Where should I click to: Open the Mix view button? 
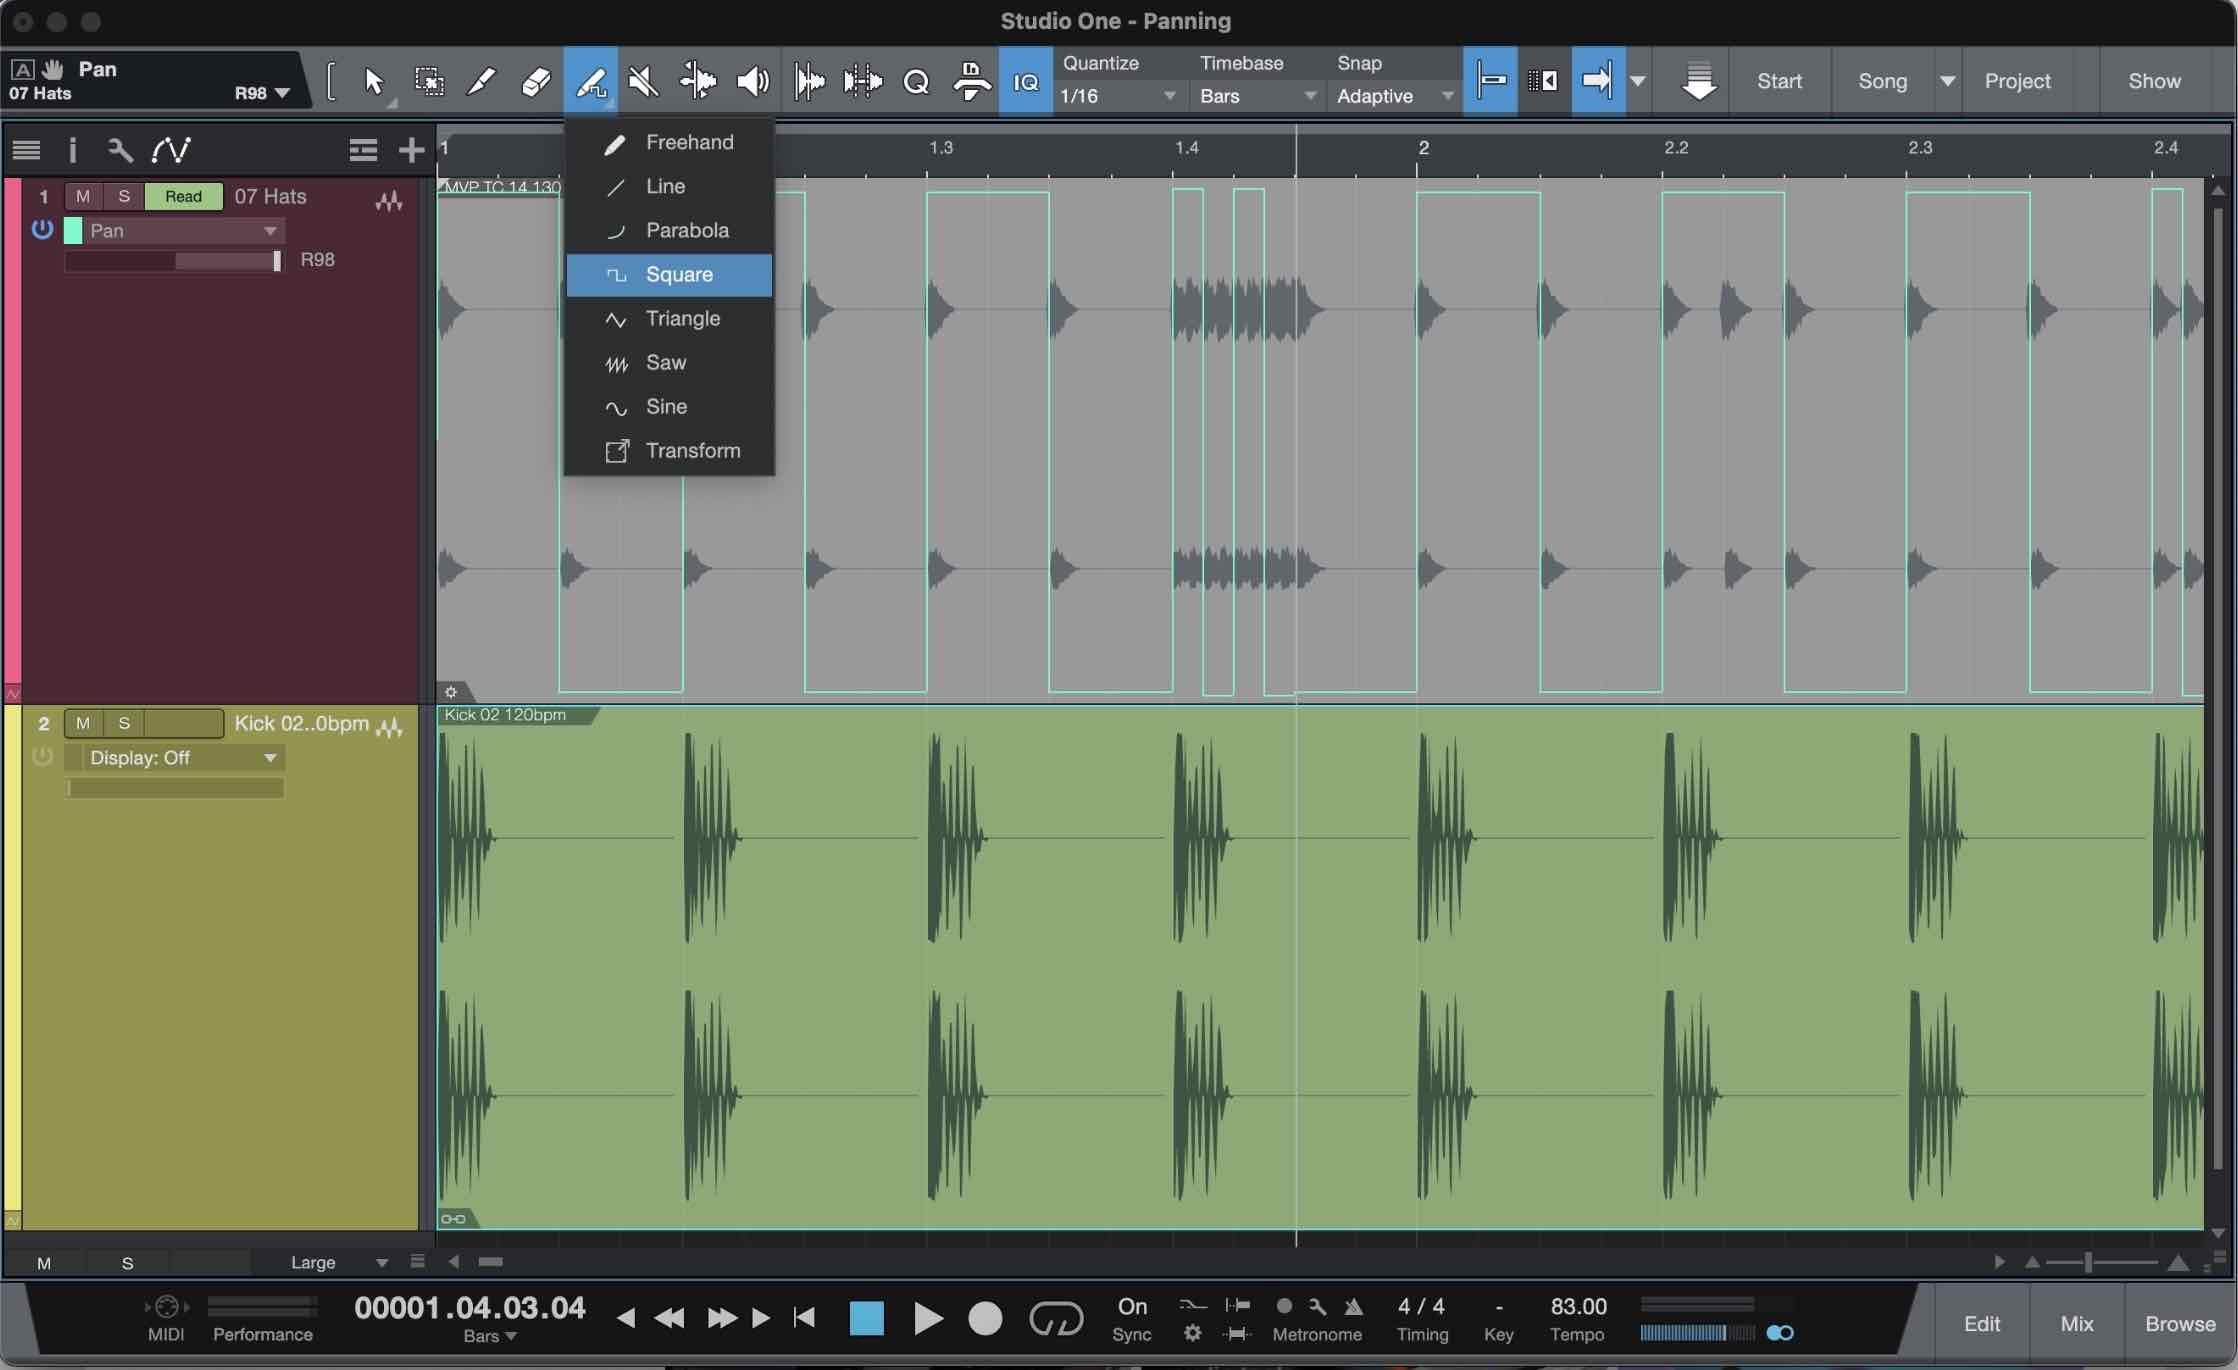pyautogui.click(x=2076, y=1323)
